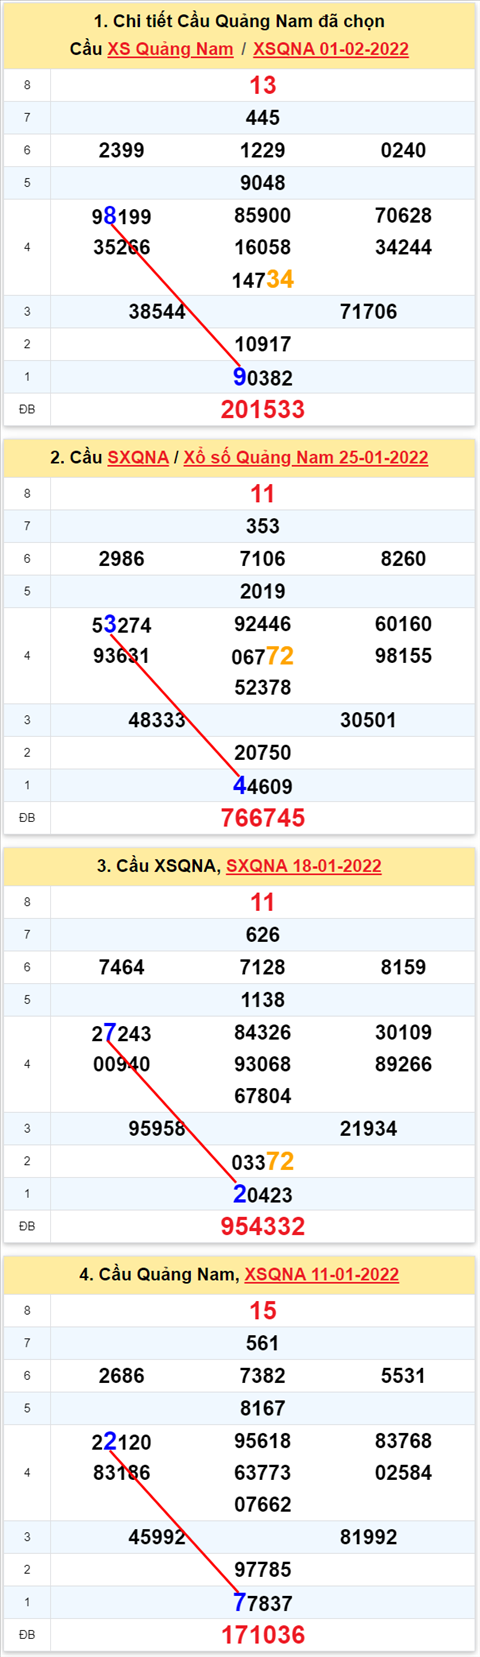
Task: Click the number '5531'
Action: (404, 1376)
